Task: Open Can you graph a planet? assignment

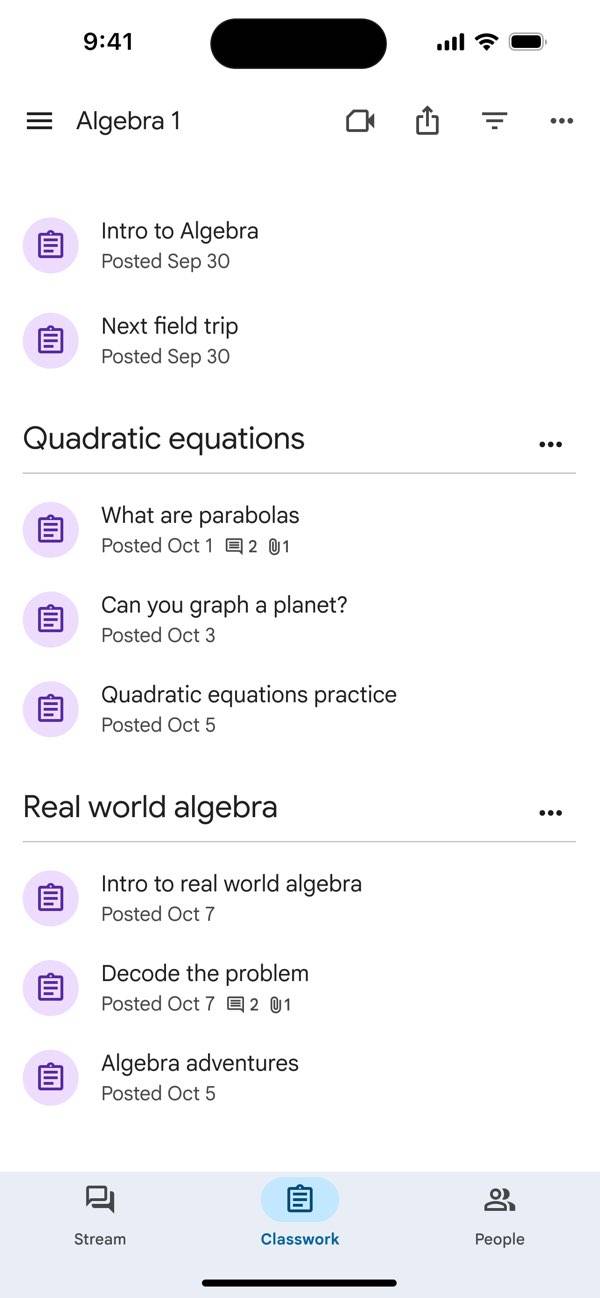Action: [224, 618]
